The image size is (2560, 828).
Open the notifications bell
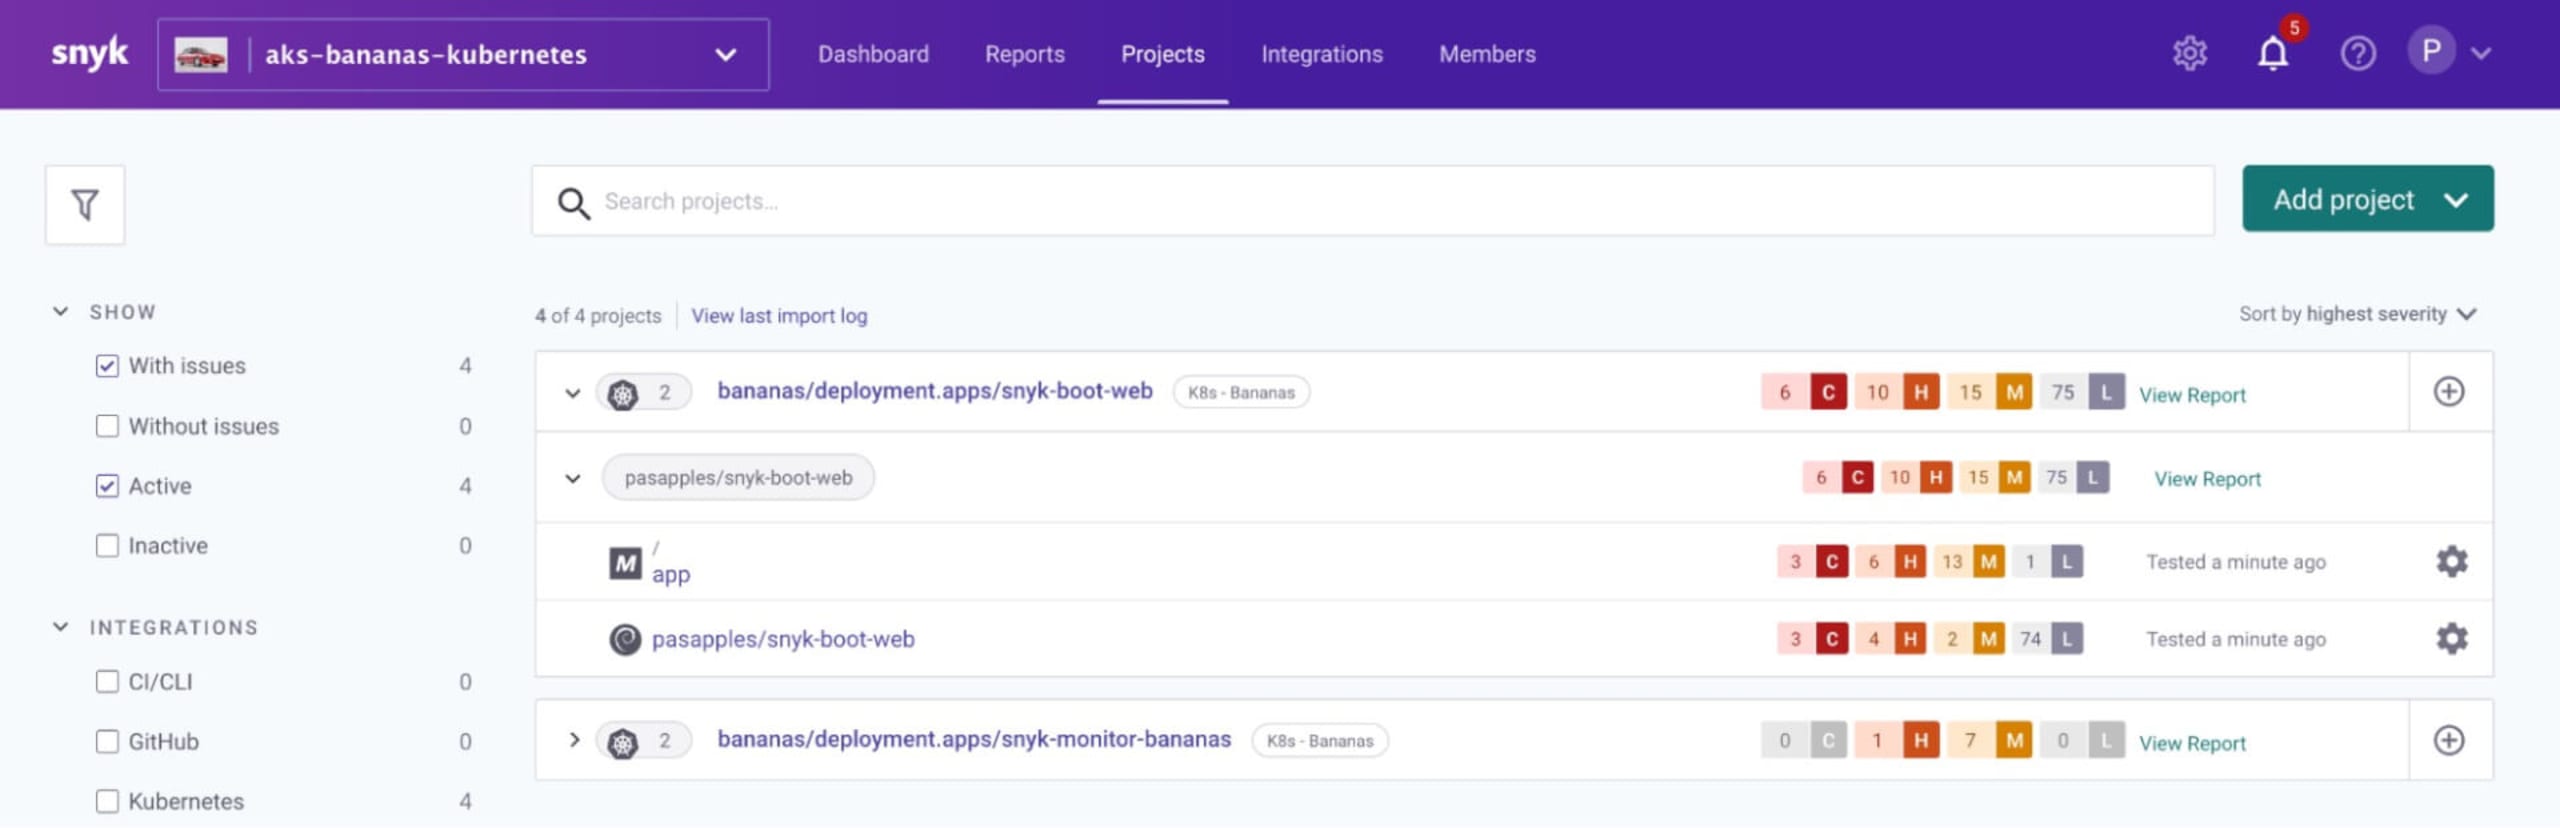click(2272, 53)
